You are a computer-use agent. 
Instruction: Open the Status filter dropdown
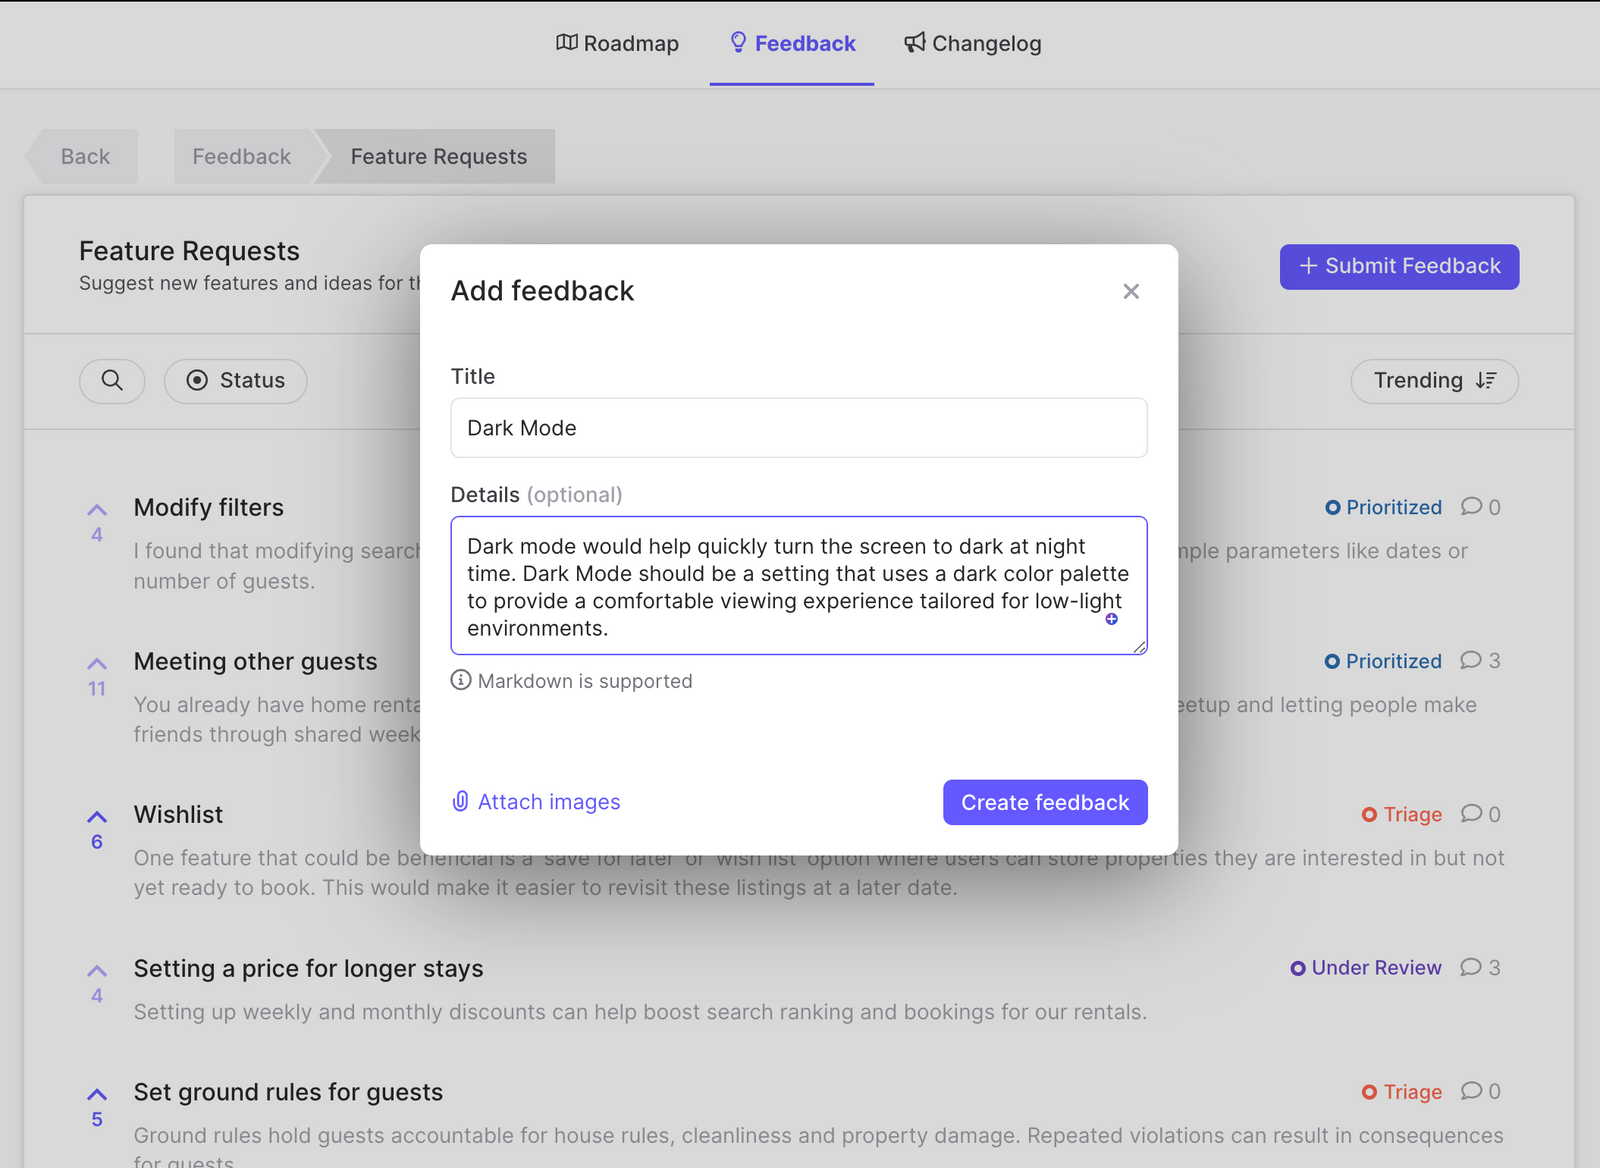click(235, 381)
